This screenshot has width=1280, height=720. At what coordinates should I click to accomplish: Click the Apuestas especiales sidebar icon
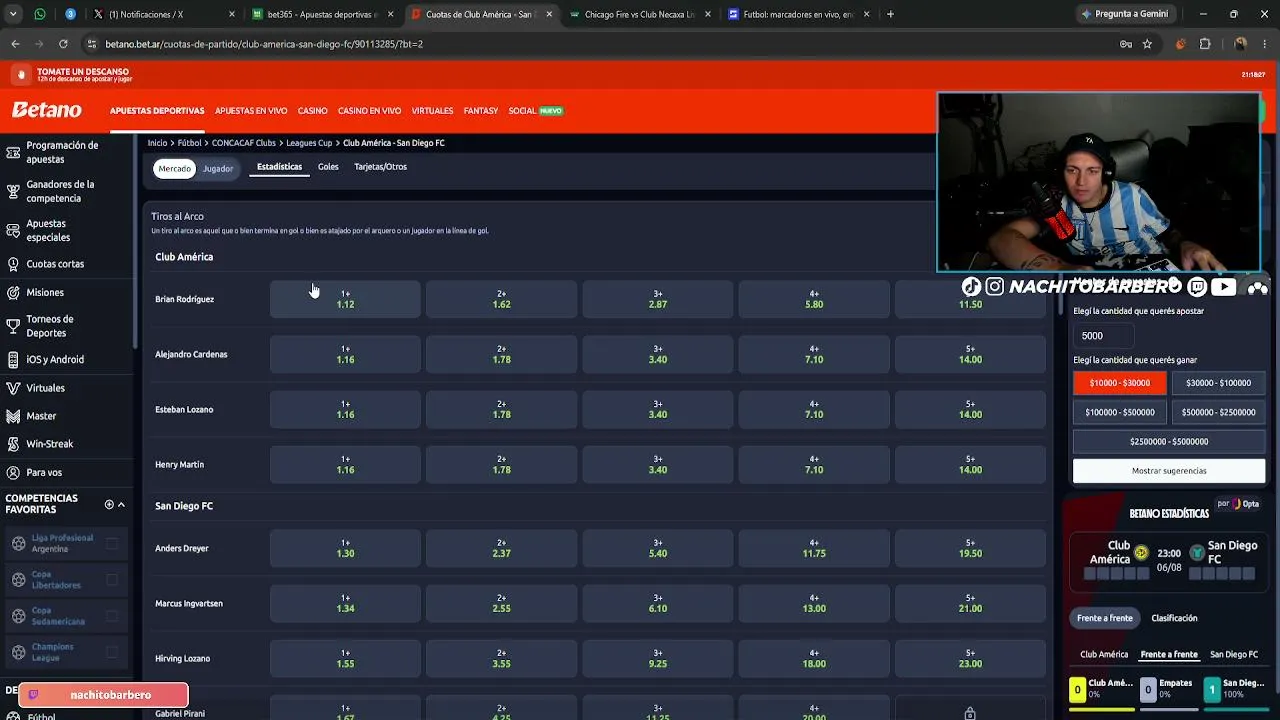tap(13, 231)
